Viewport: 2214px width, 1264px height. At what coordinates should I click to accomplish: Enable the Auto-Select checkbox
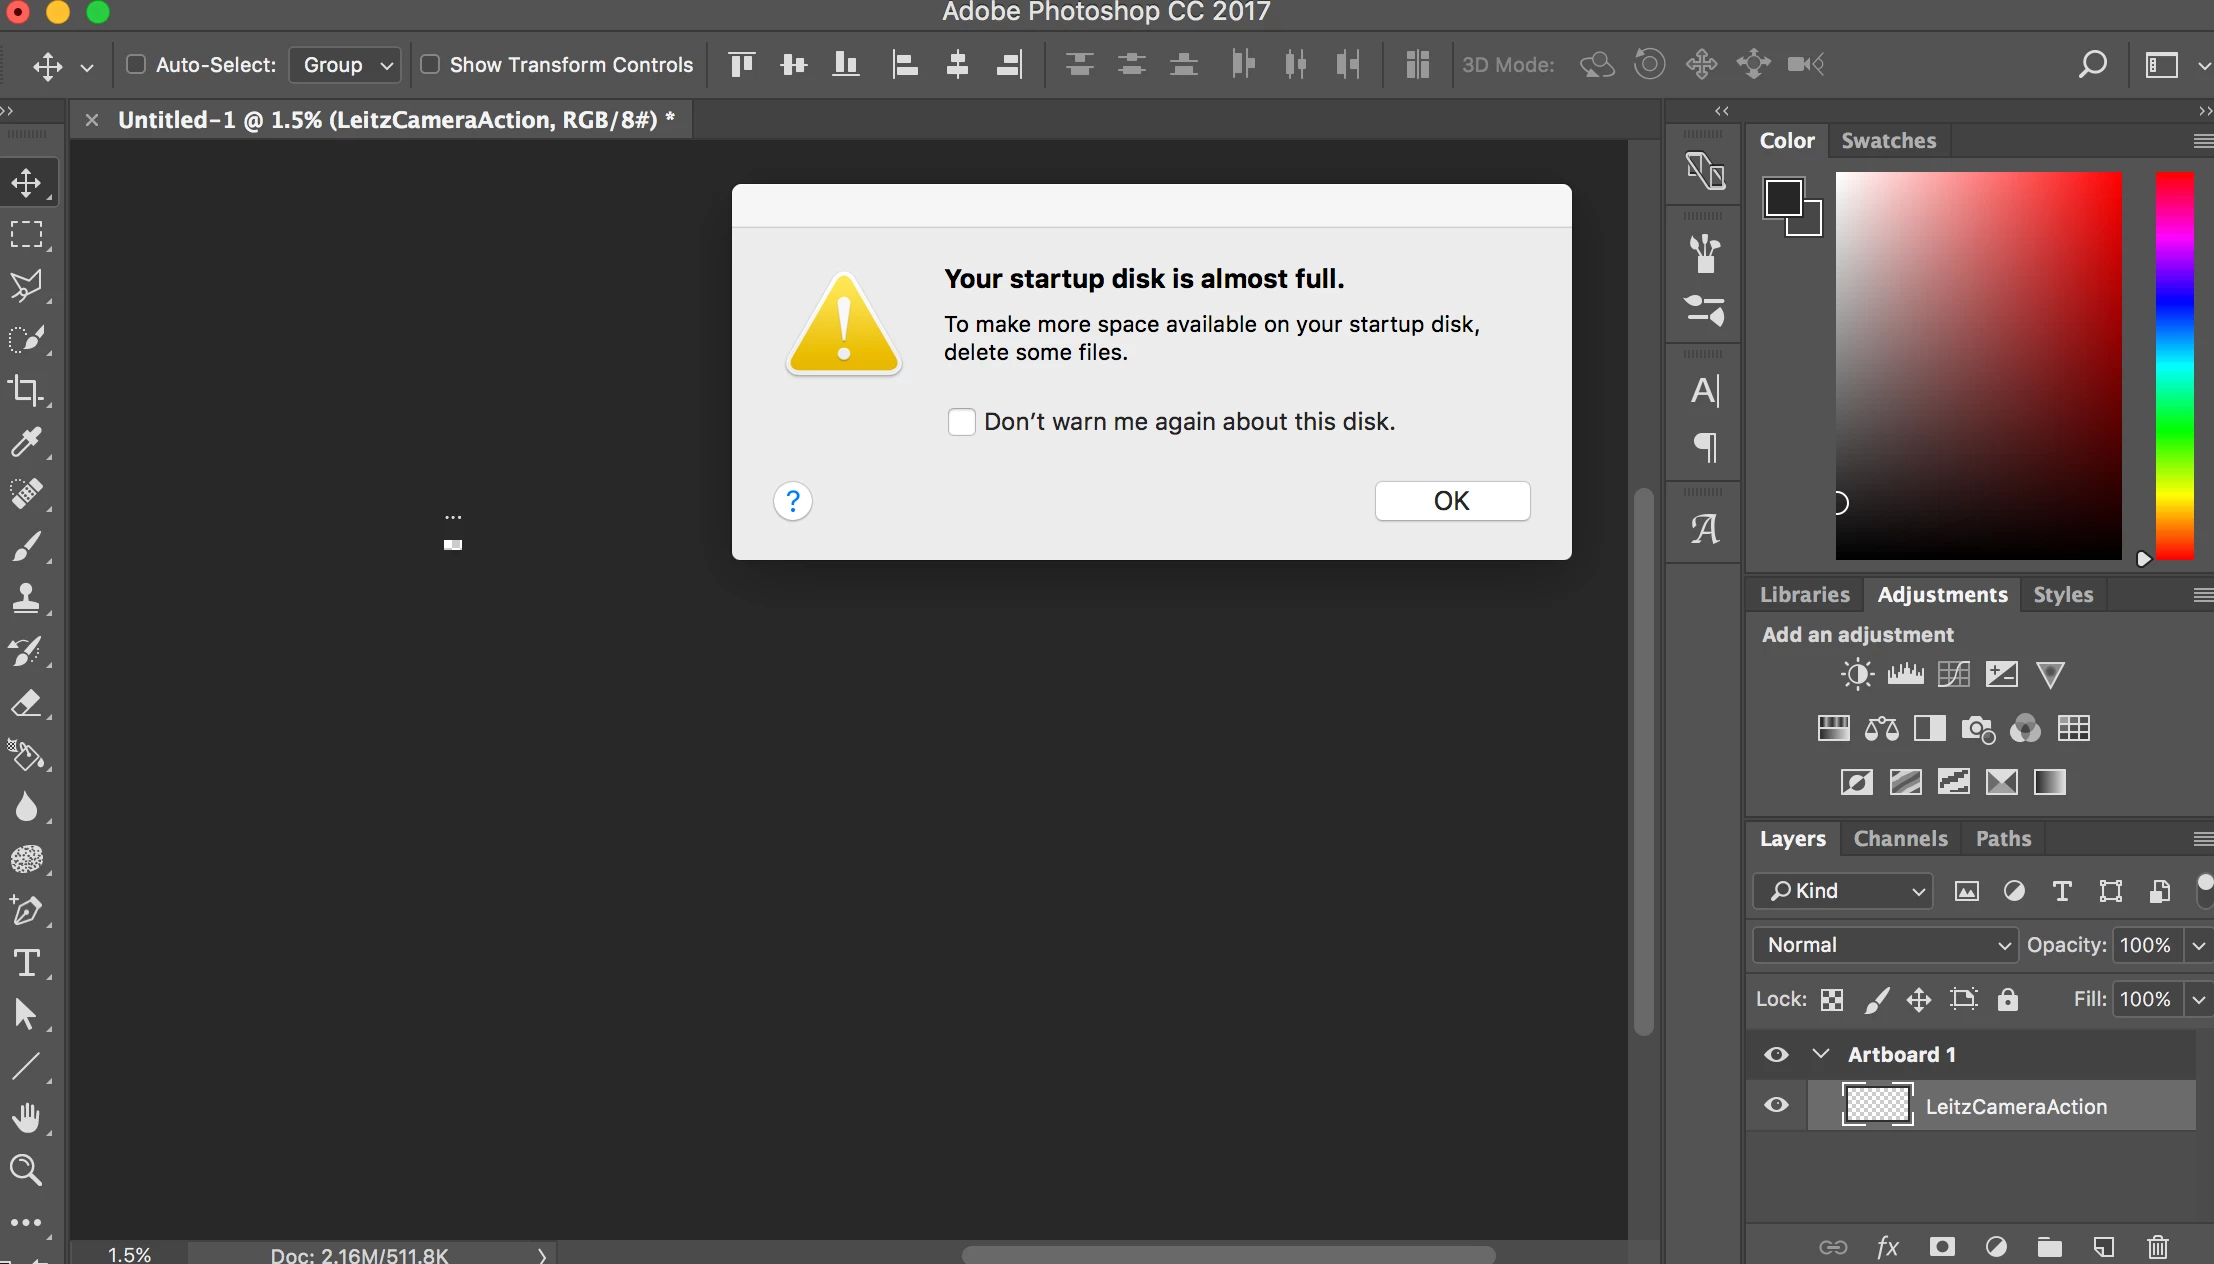(x=136, y=65)
